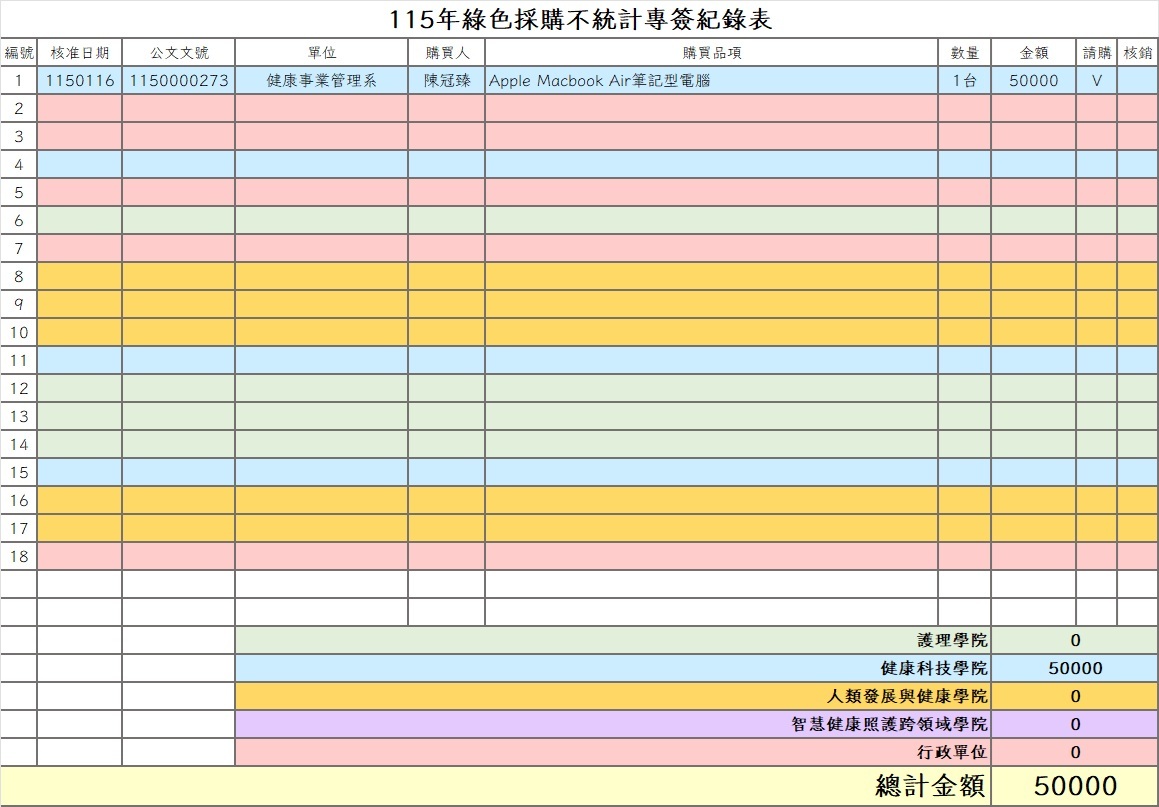Image resolution: width=1159 pixels, height=807 pixels.
Task: Click the '核銷' header cell
Action: [1137, 52]
